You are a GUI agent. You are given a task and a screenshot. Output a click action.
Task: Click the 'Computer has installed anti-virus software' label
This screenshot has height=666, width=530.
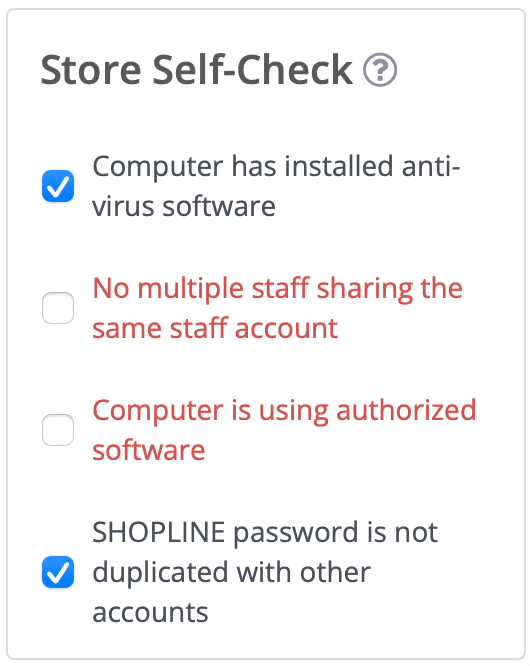tap(276, 186)
